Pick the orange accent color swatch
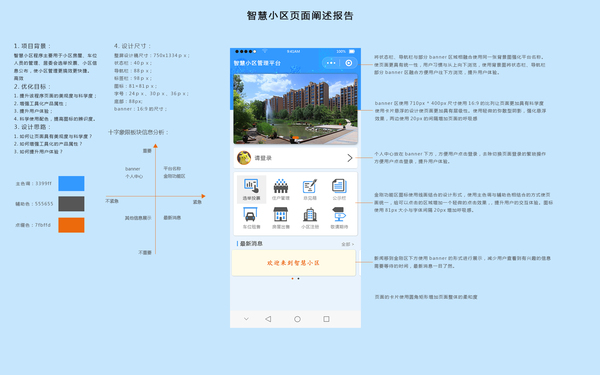The image size is (600, 375). point(71,225)
